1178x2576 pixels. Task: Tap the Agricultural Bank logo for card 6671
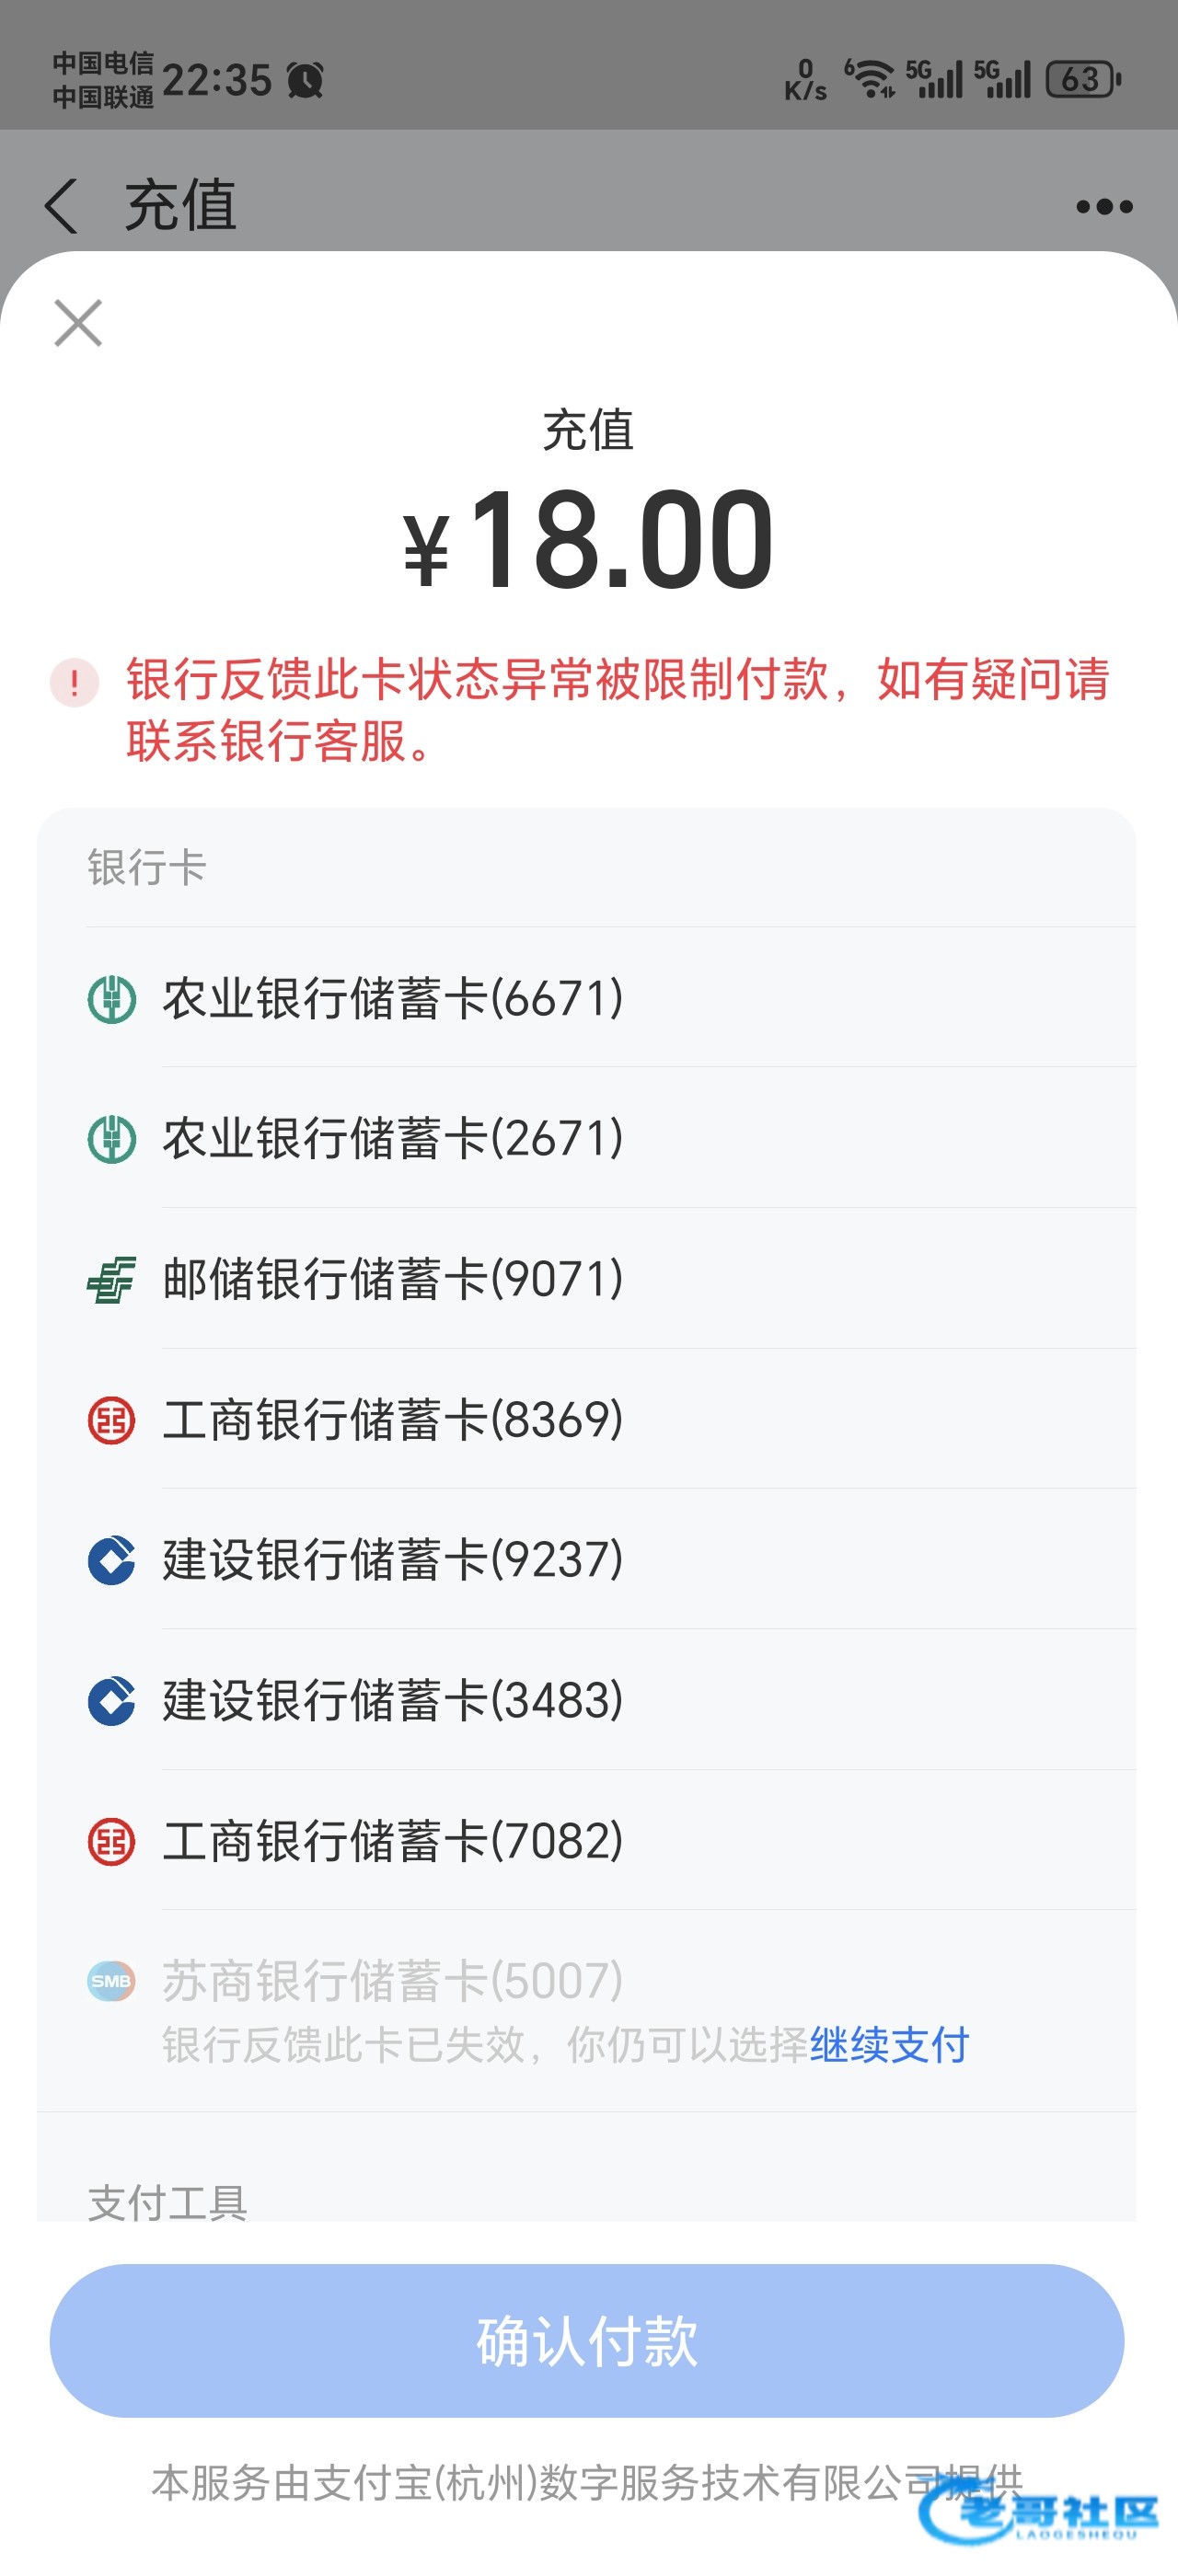tap(111, 998)
